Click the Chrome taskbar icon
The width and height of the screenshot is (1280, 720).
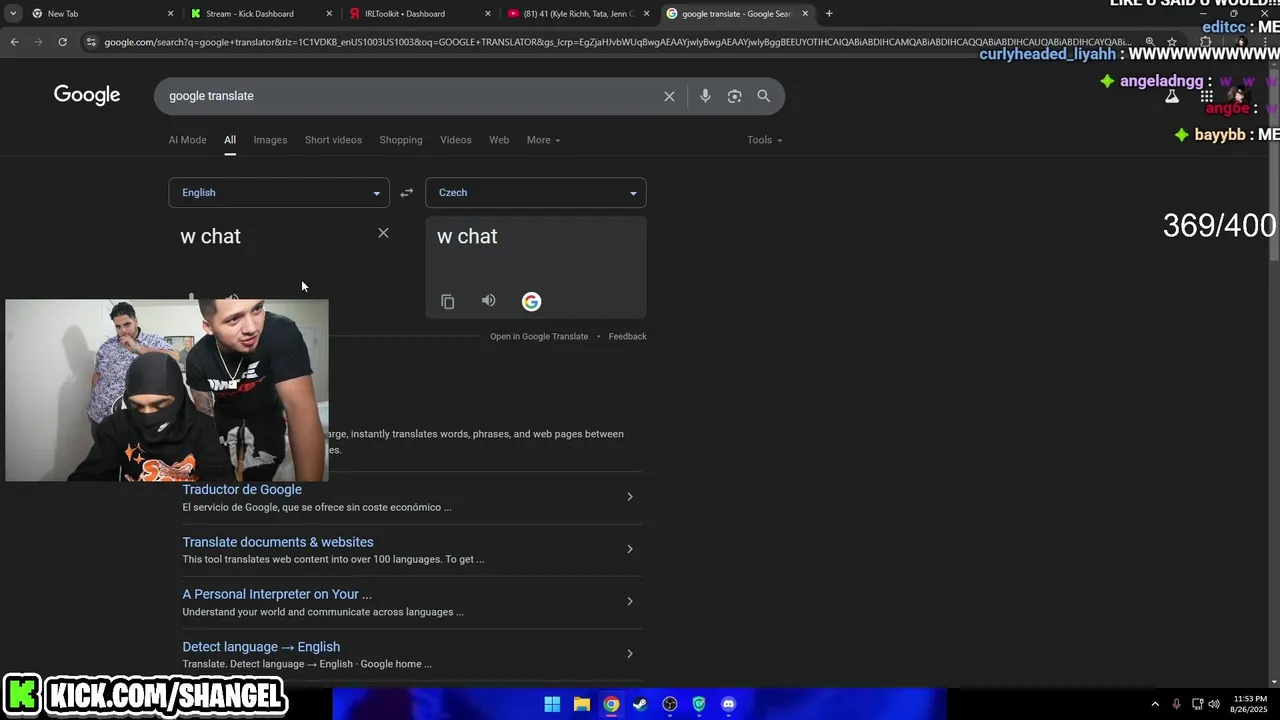pos(611,704)
